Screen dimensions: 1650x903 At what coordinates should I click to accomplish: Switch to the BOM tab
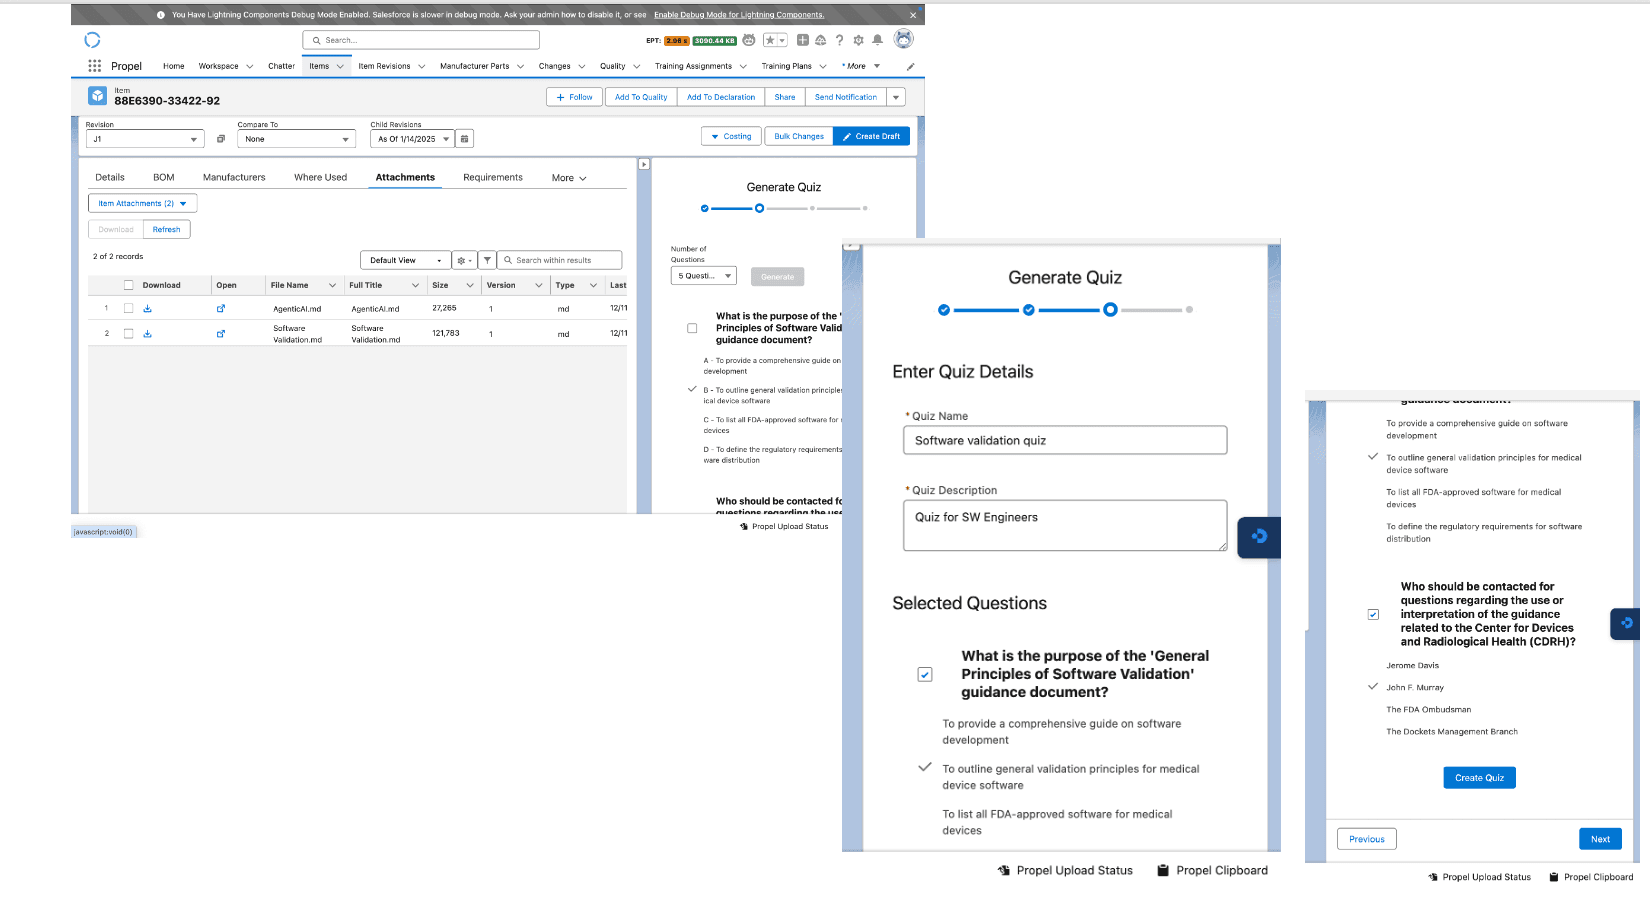164,178
